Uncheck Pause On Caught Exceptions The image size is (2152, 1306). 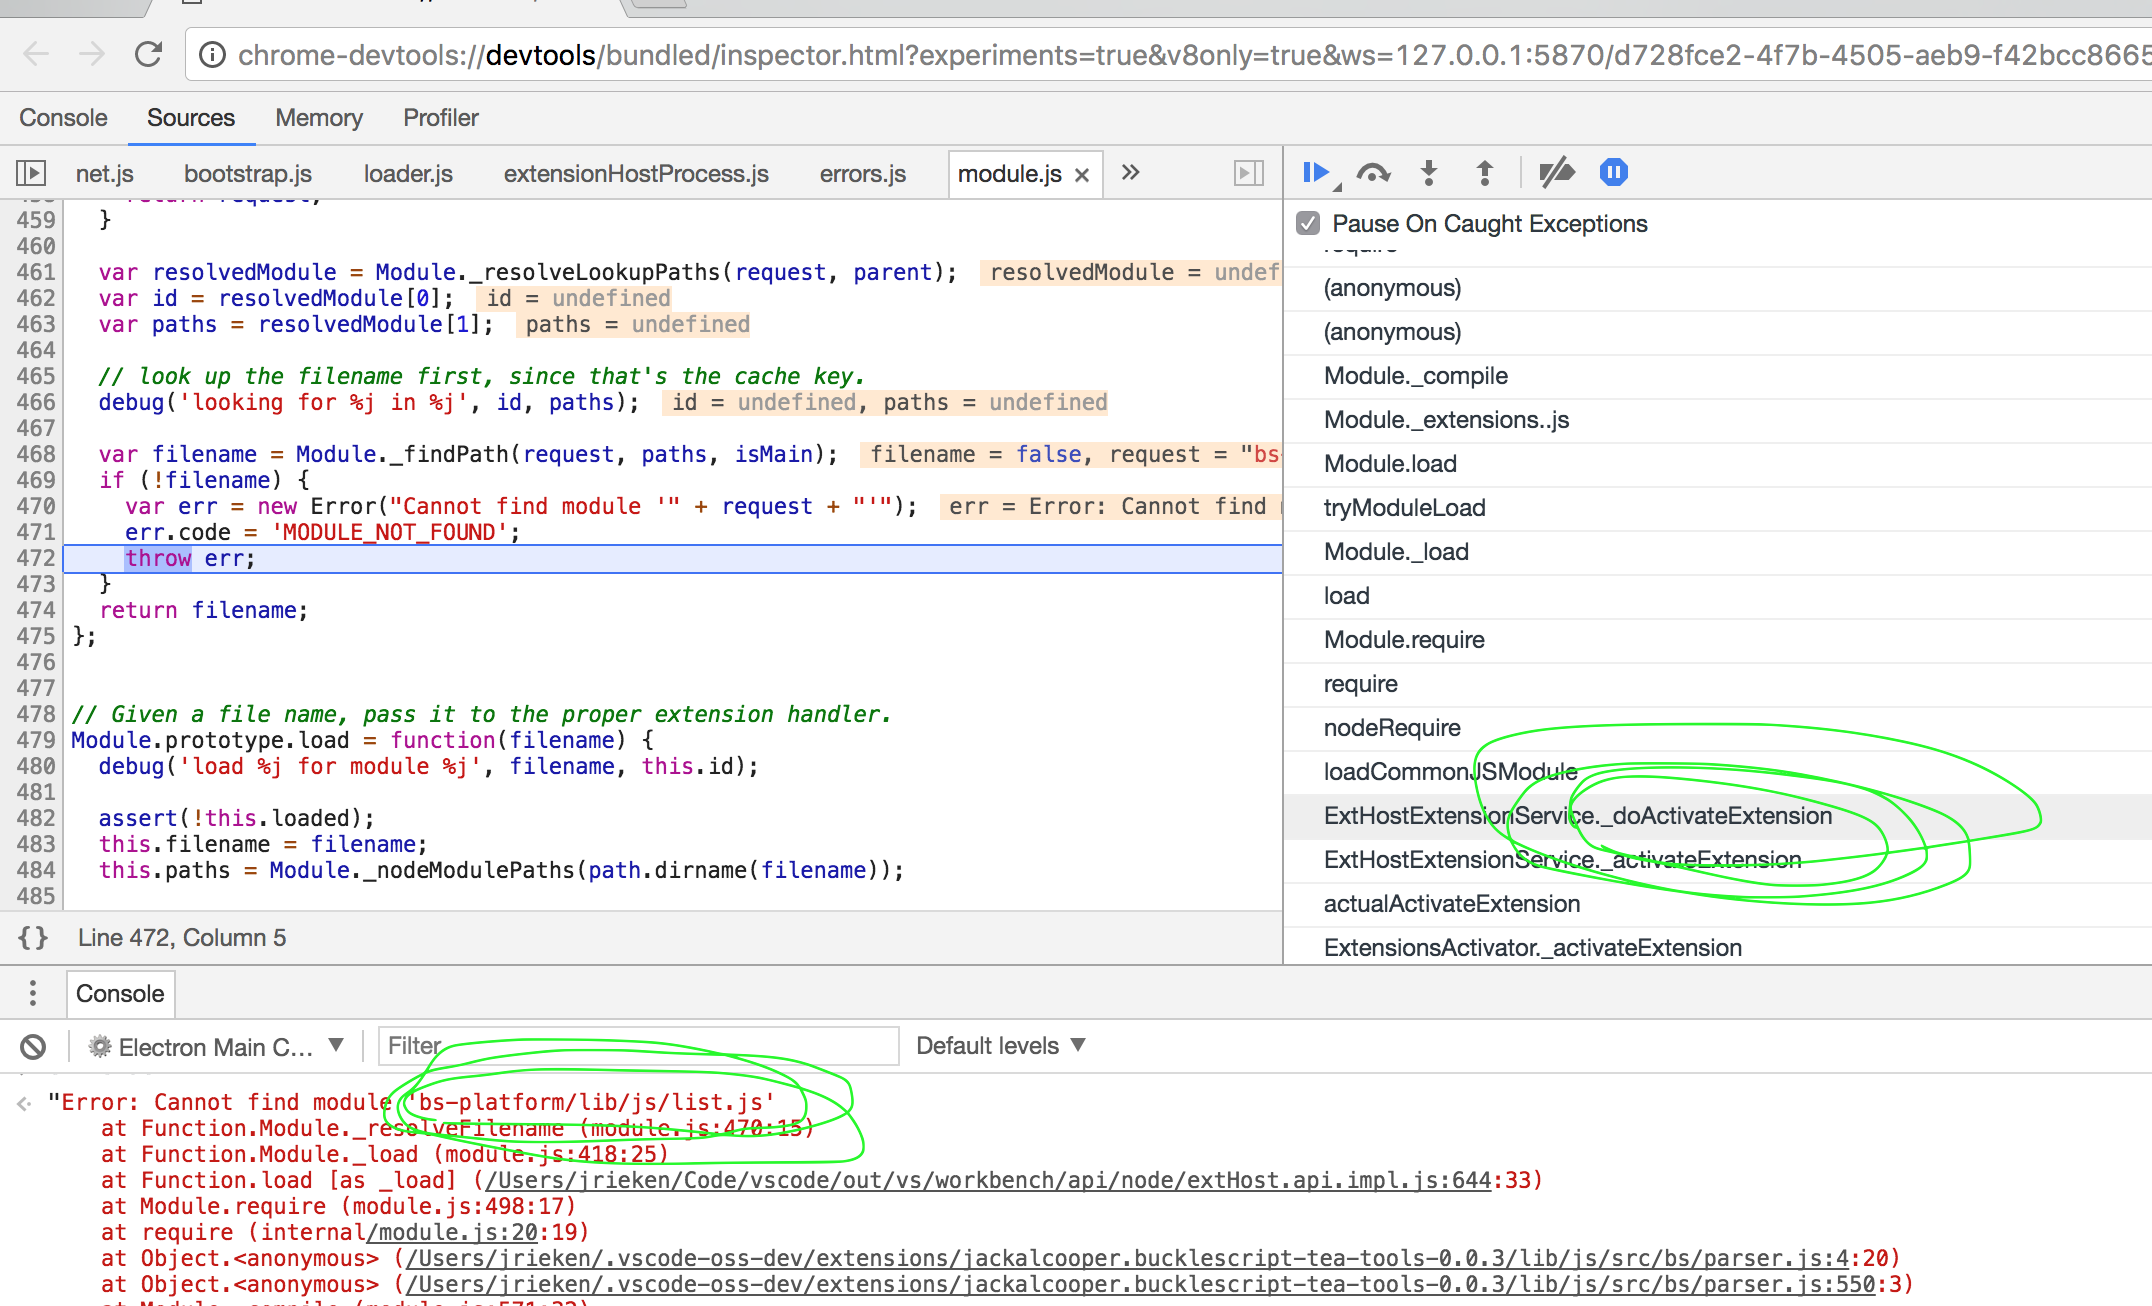pos(1308,223)
